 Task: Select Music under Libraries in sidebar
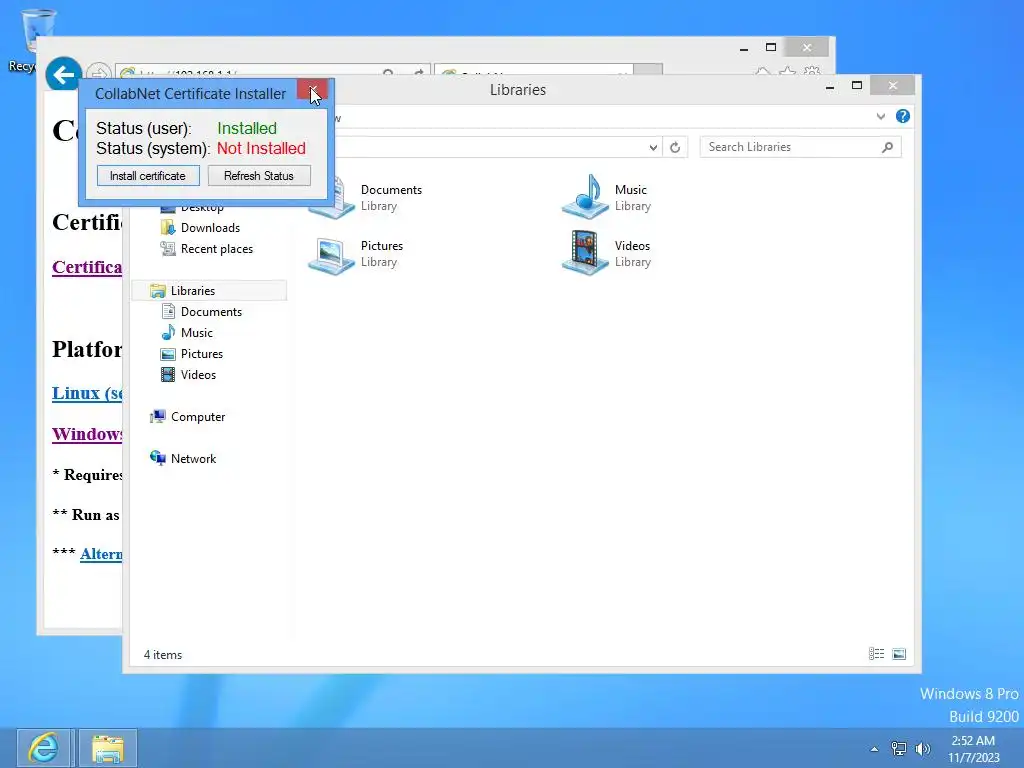pos(197,332)
